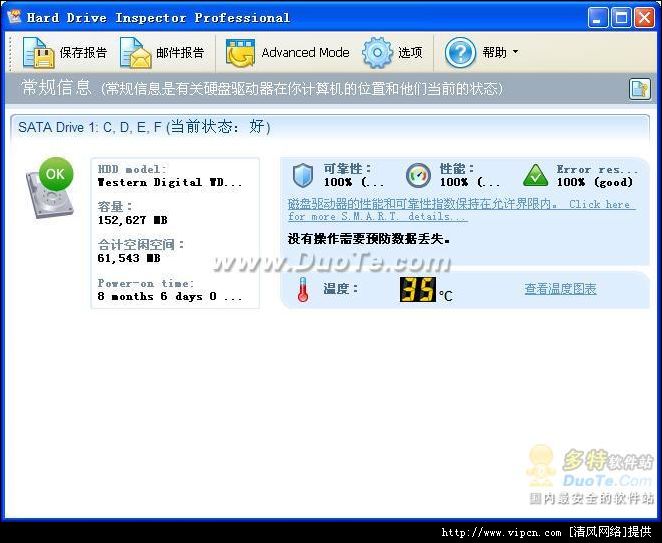
Task: Click the reliability shield icon
Action: coord(303,176)
